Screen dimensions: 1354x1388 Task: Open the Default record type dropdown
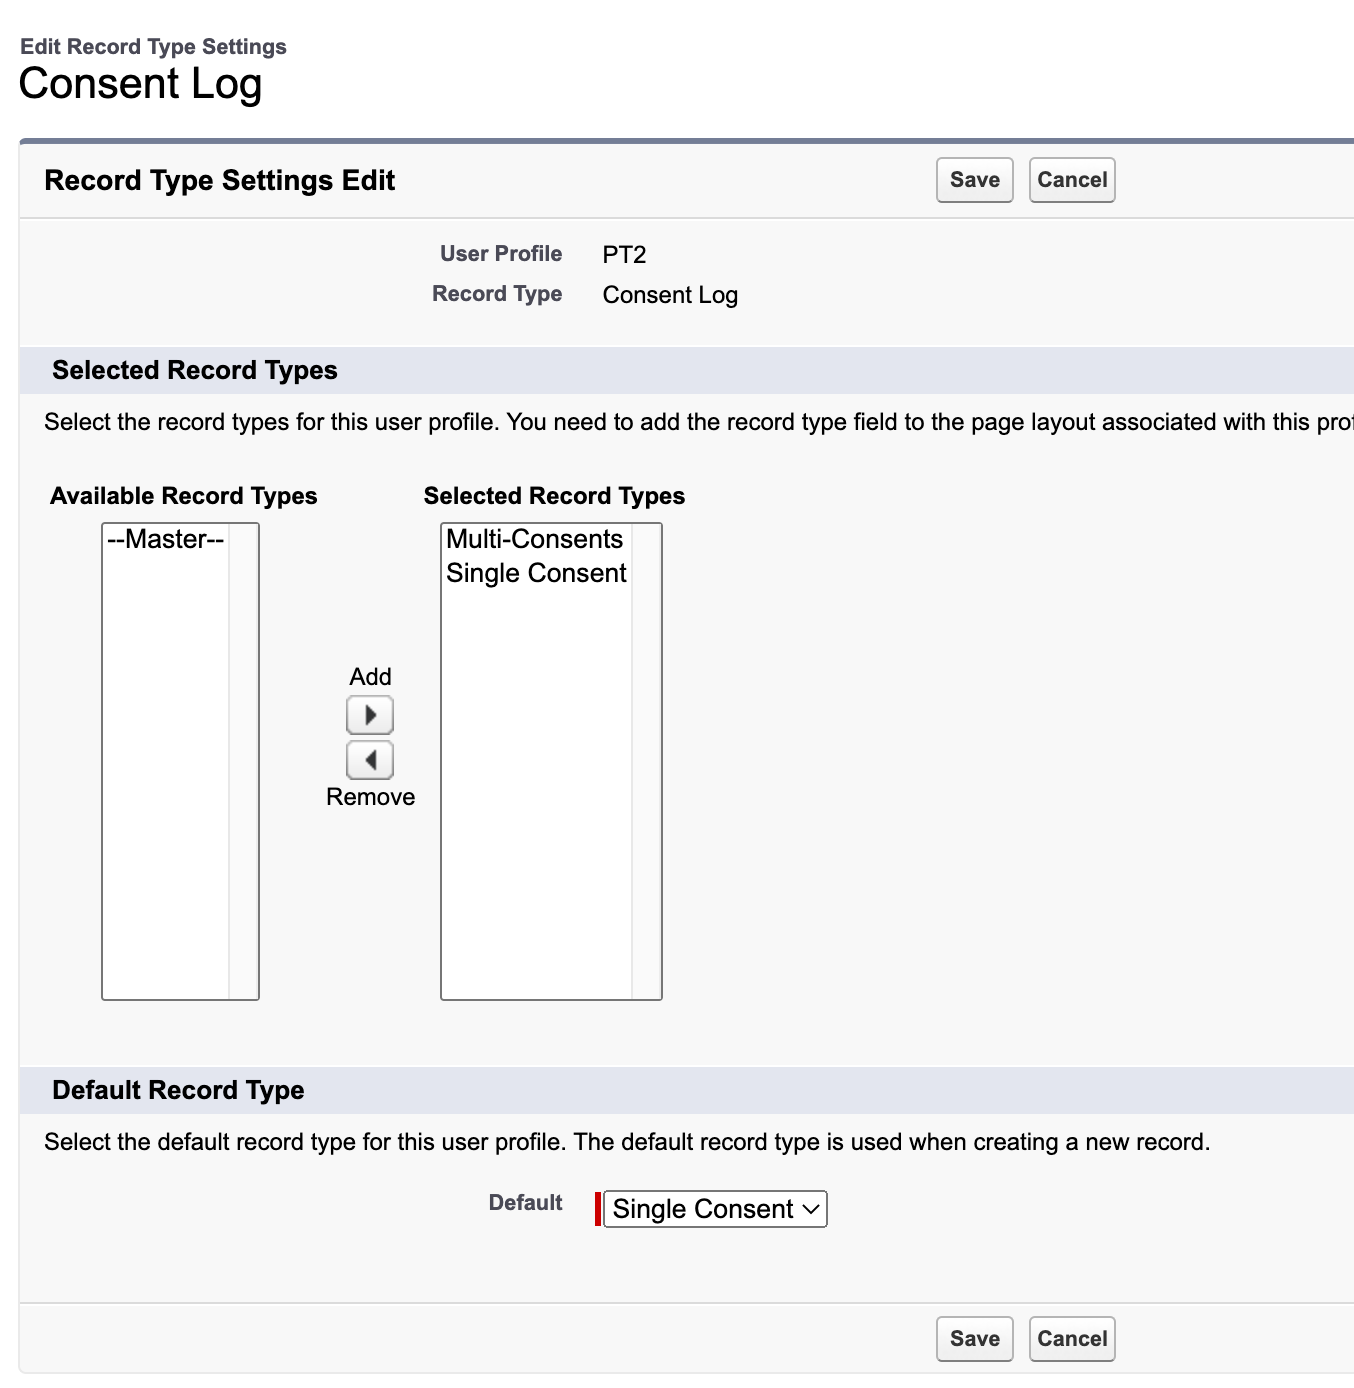click(x=715, y=1209)
